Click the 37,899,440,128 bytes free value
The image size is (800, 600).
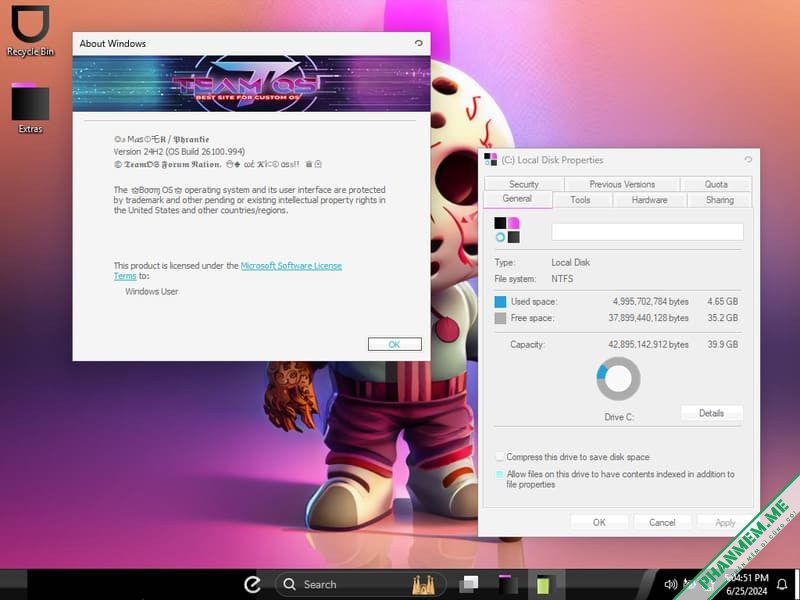tap(648, 318)
